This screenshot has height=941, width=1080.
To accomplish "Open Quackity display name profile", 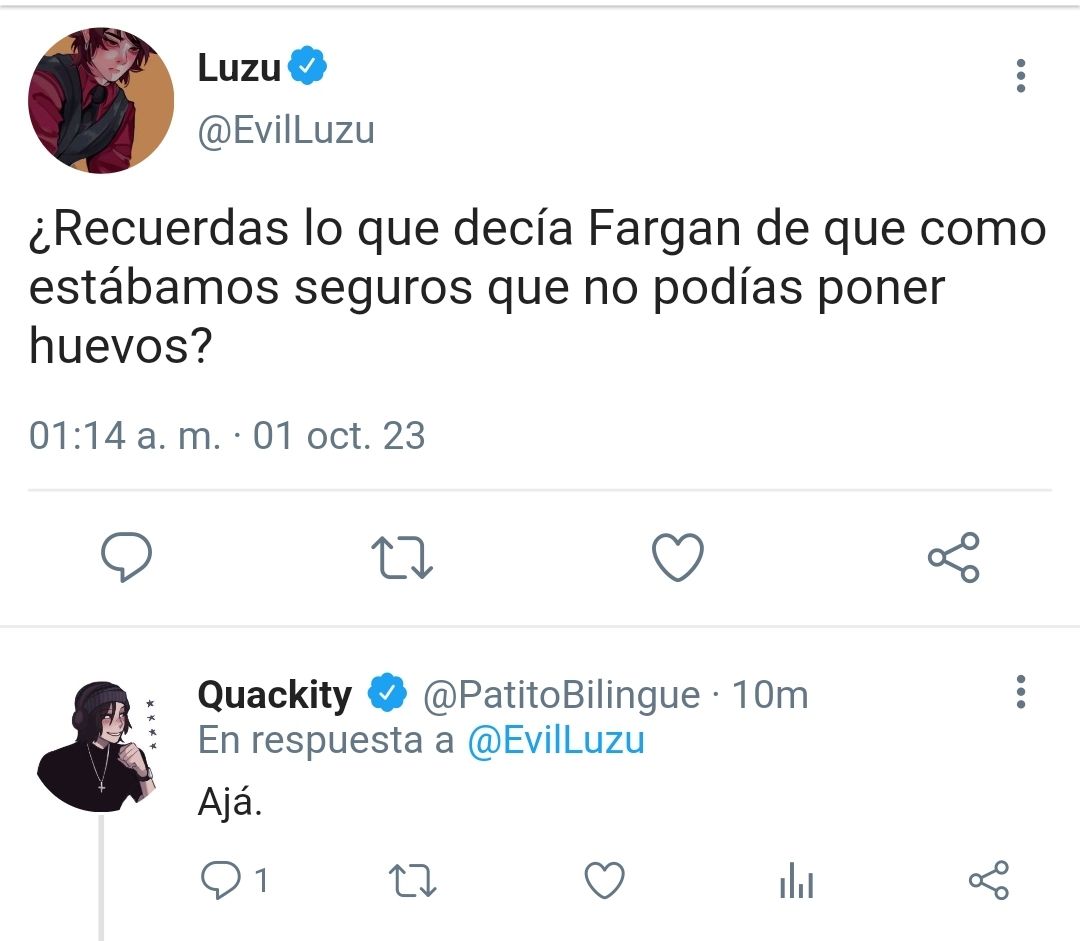I will (275, 694).
